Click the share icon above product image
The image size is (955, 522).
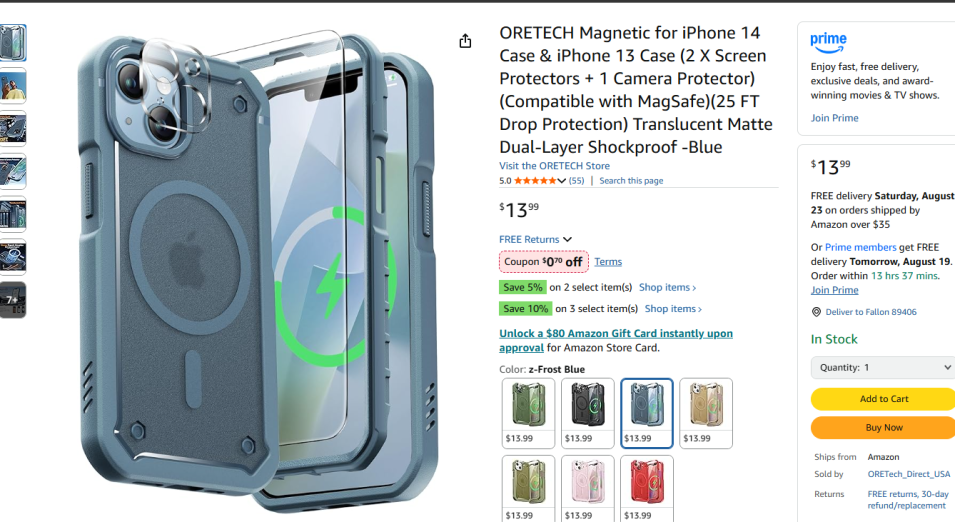coord(465,41)
